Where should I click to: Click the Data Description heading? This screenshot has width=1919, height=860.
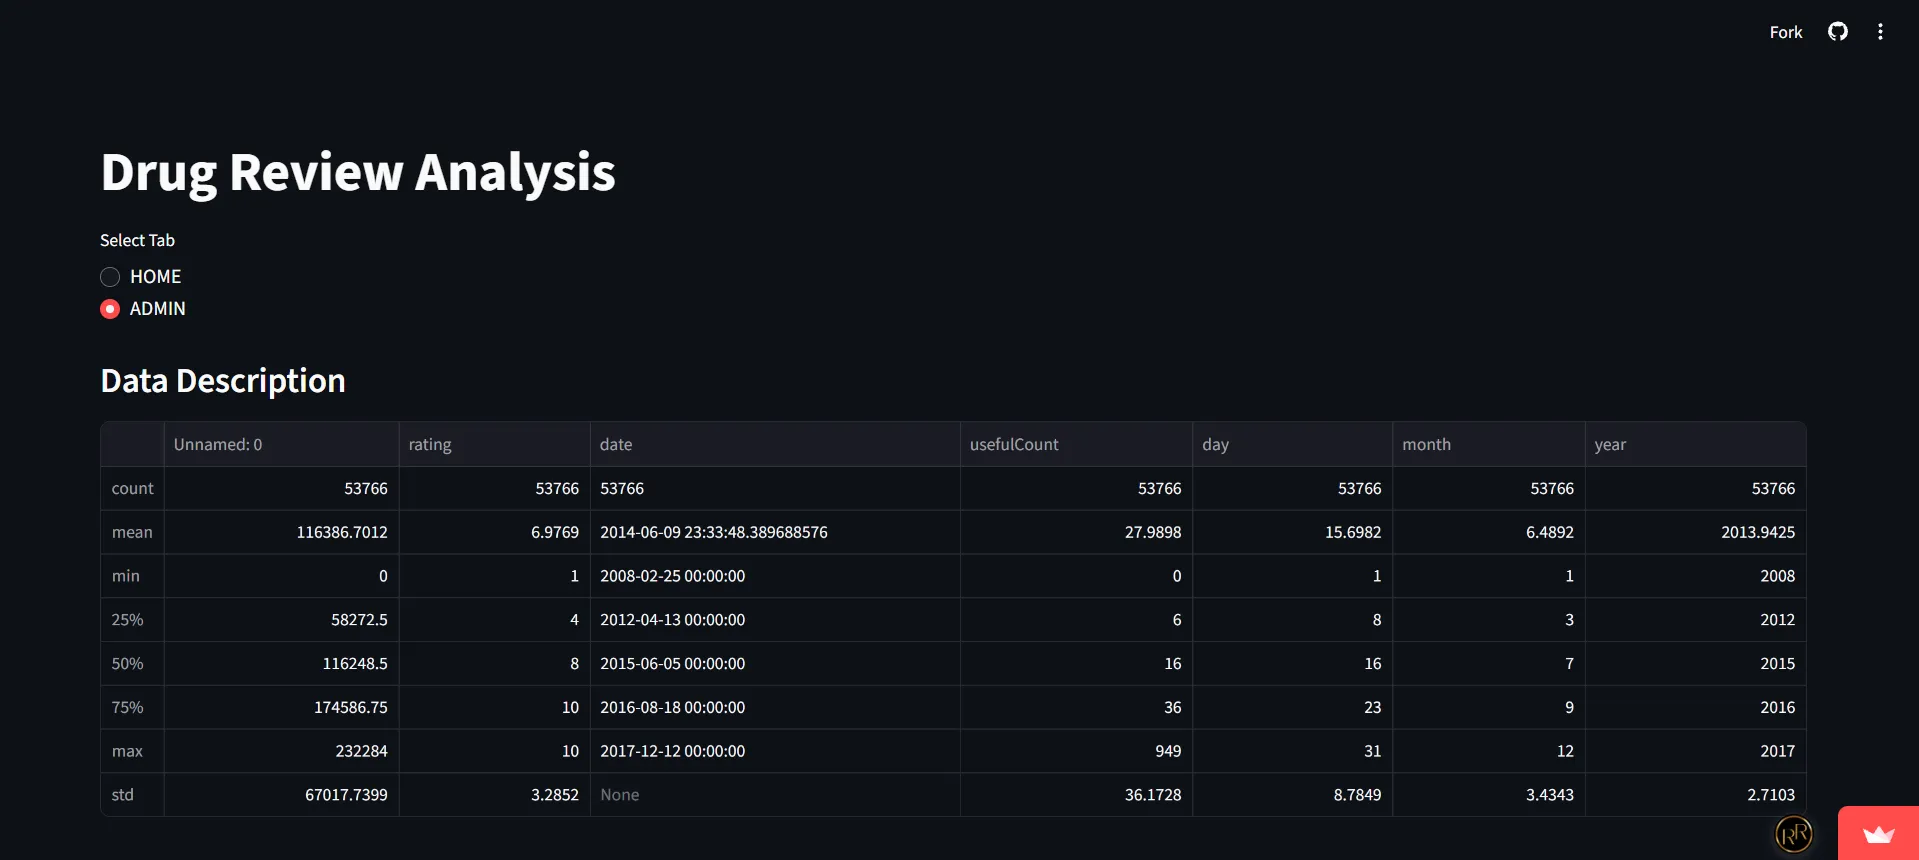[x=223, y=381]
